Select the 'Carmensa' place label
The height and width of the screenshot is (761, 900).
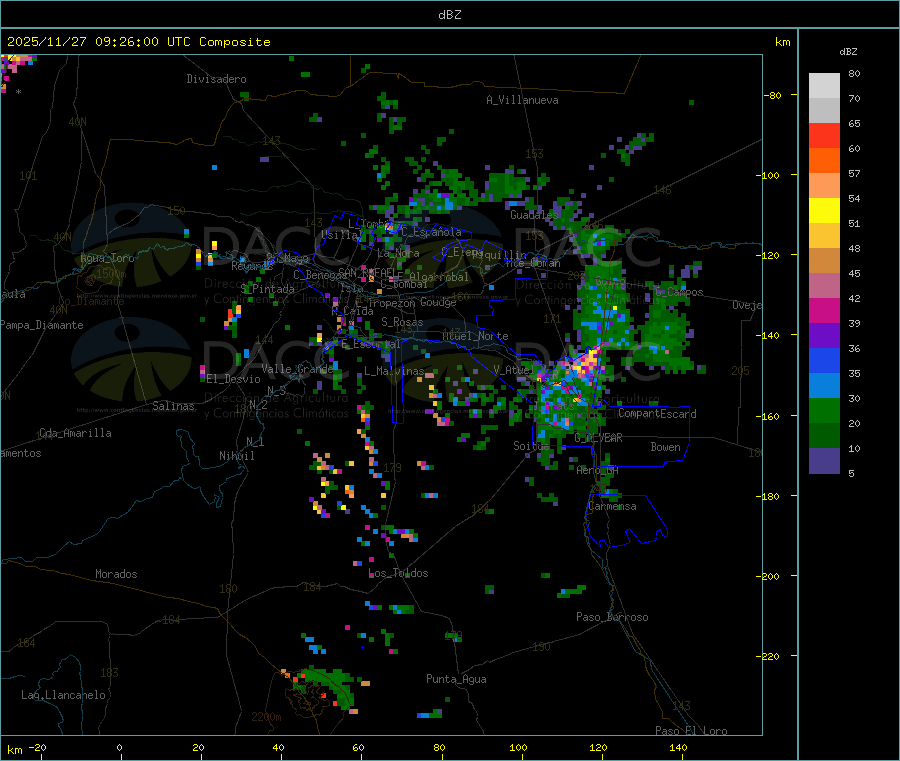[x=612, y=506]
